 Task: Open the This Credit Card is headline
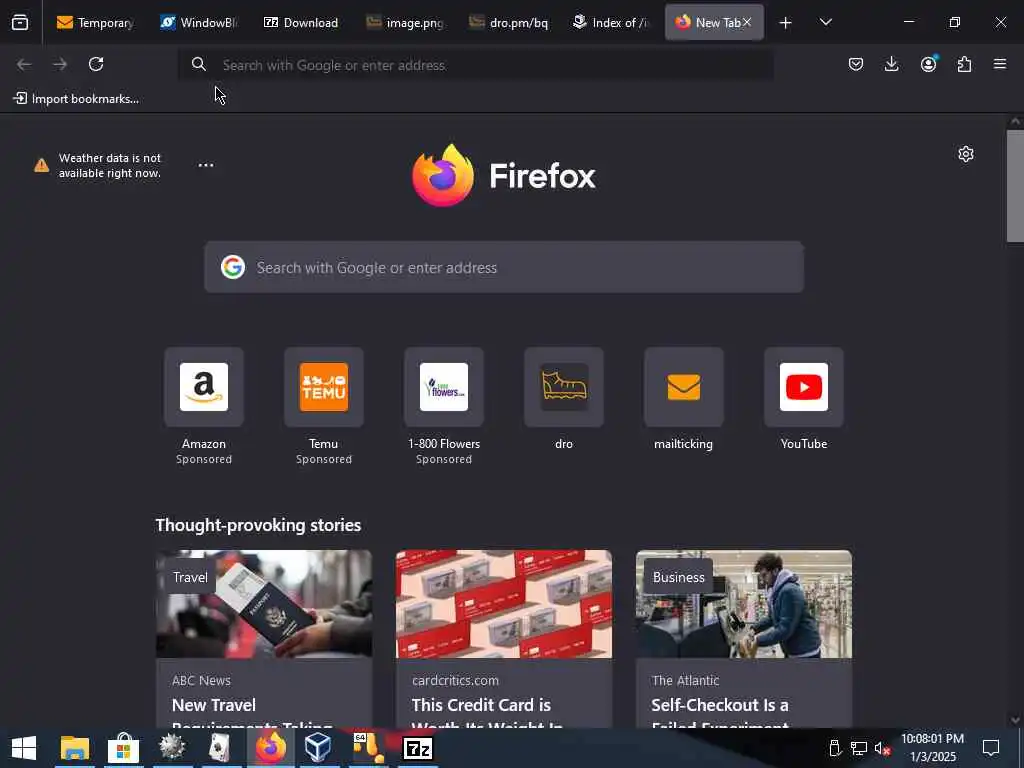[487, 714]
